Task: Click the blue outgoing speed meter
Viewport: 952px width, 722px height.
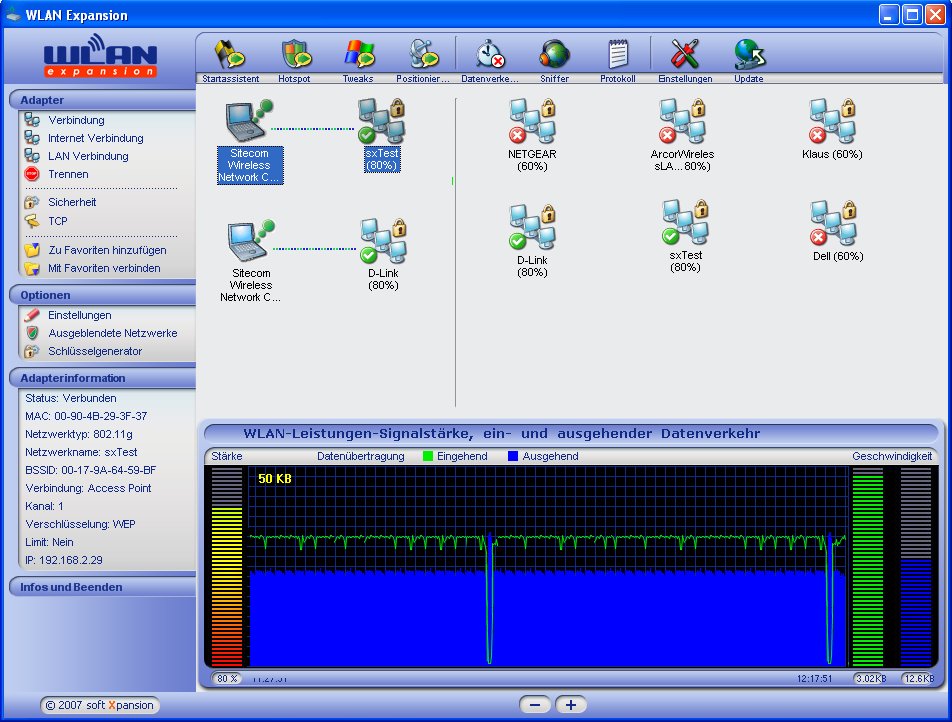Action: tap(916, 567)
